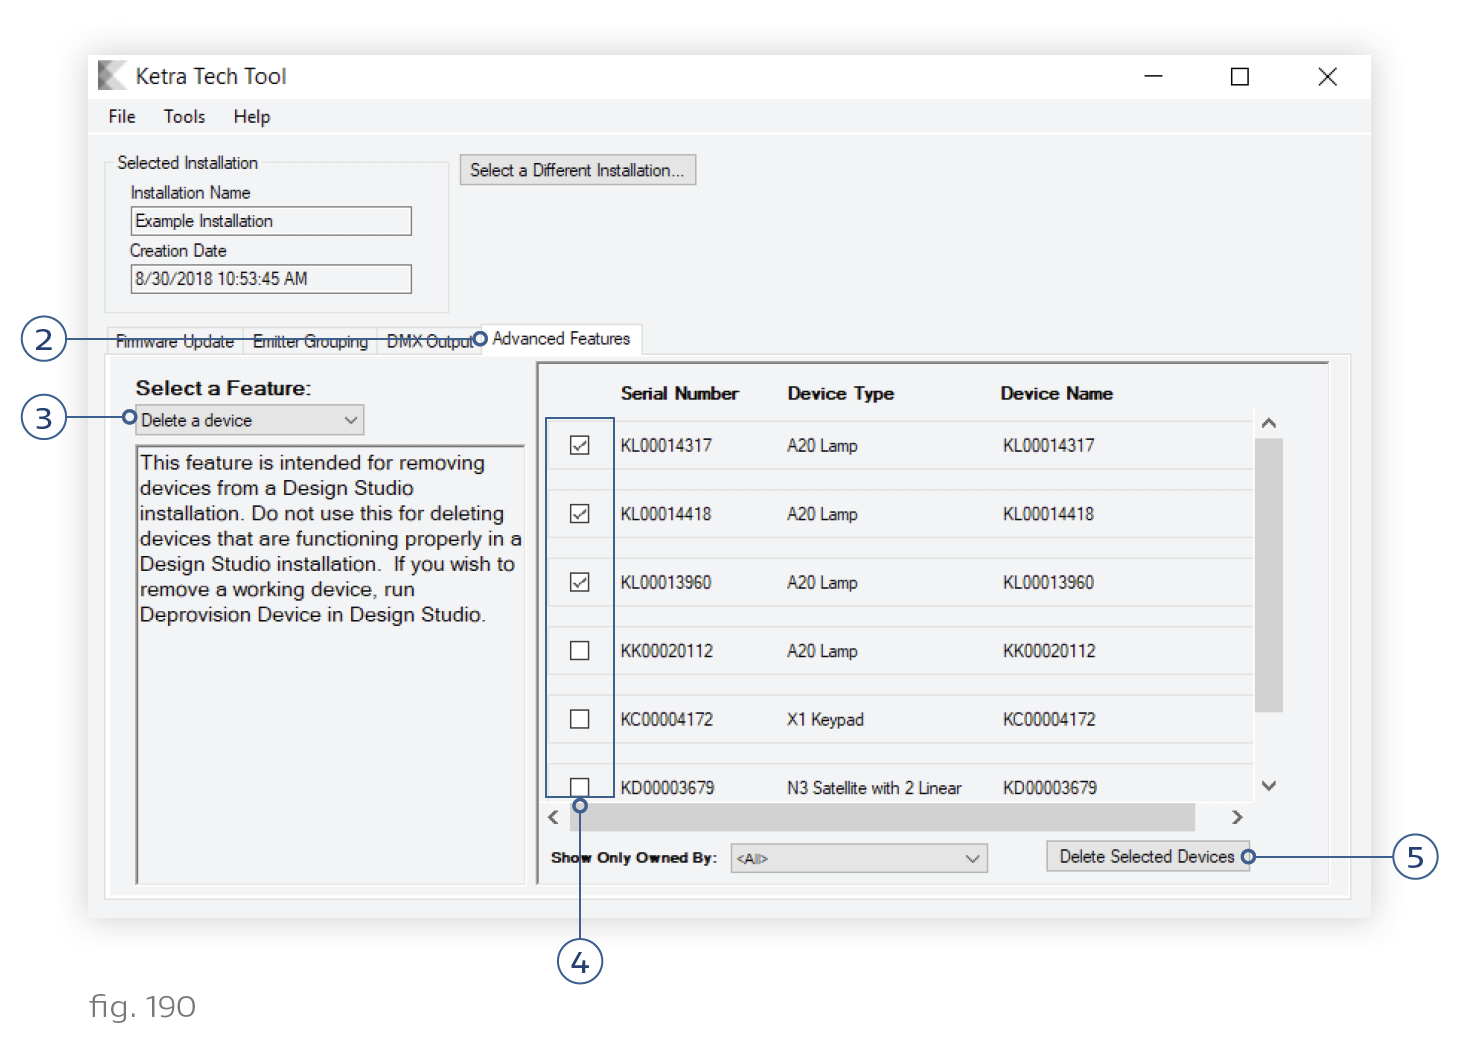Click the device list scroll up arrow

tap(1269, 423)
